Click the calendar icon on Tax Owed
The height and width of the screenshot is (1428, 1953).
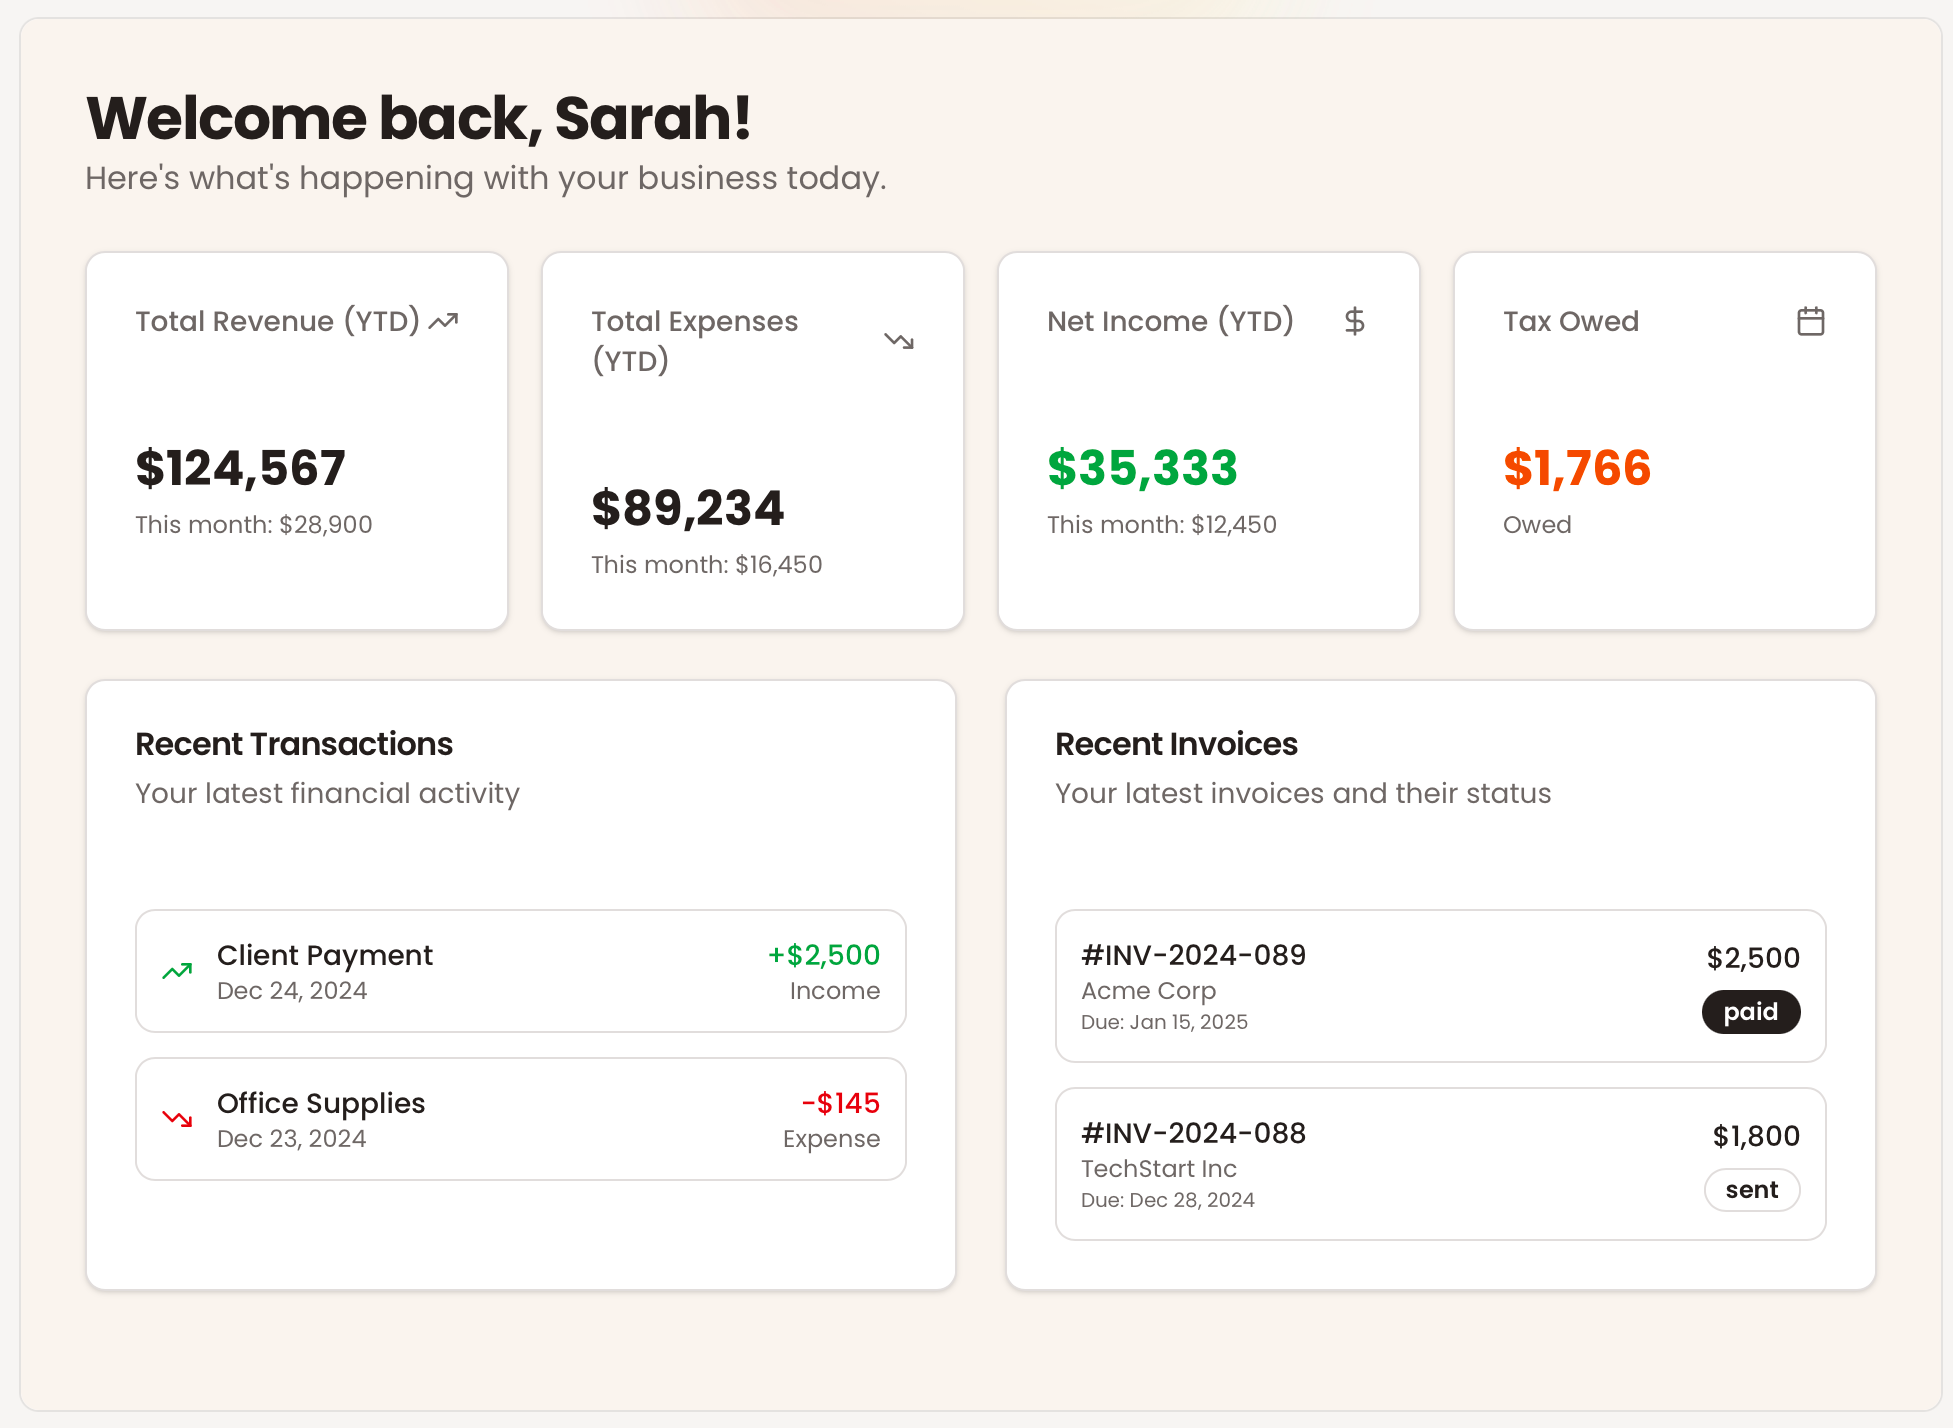coord(1810,321)
